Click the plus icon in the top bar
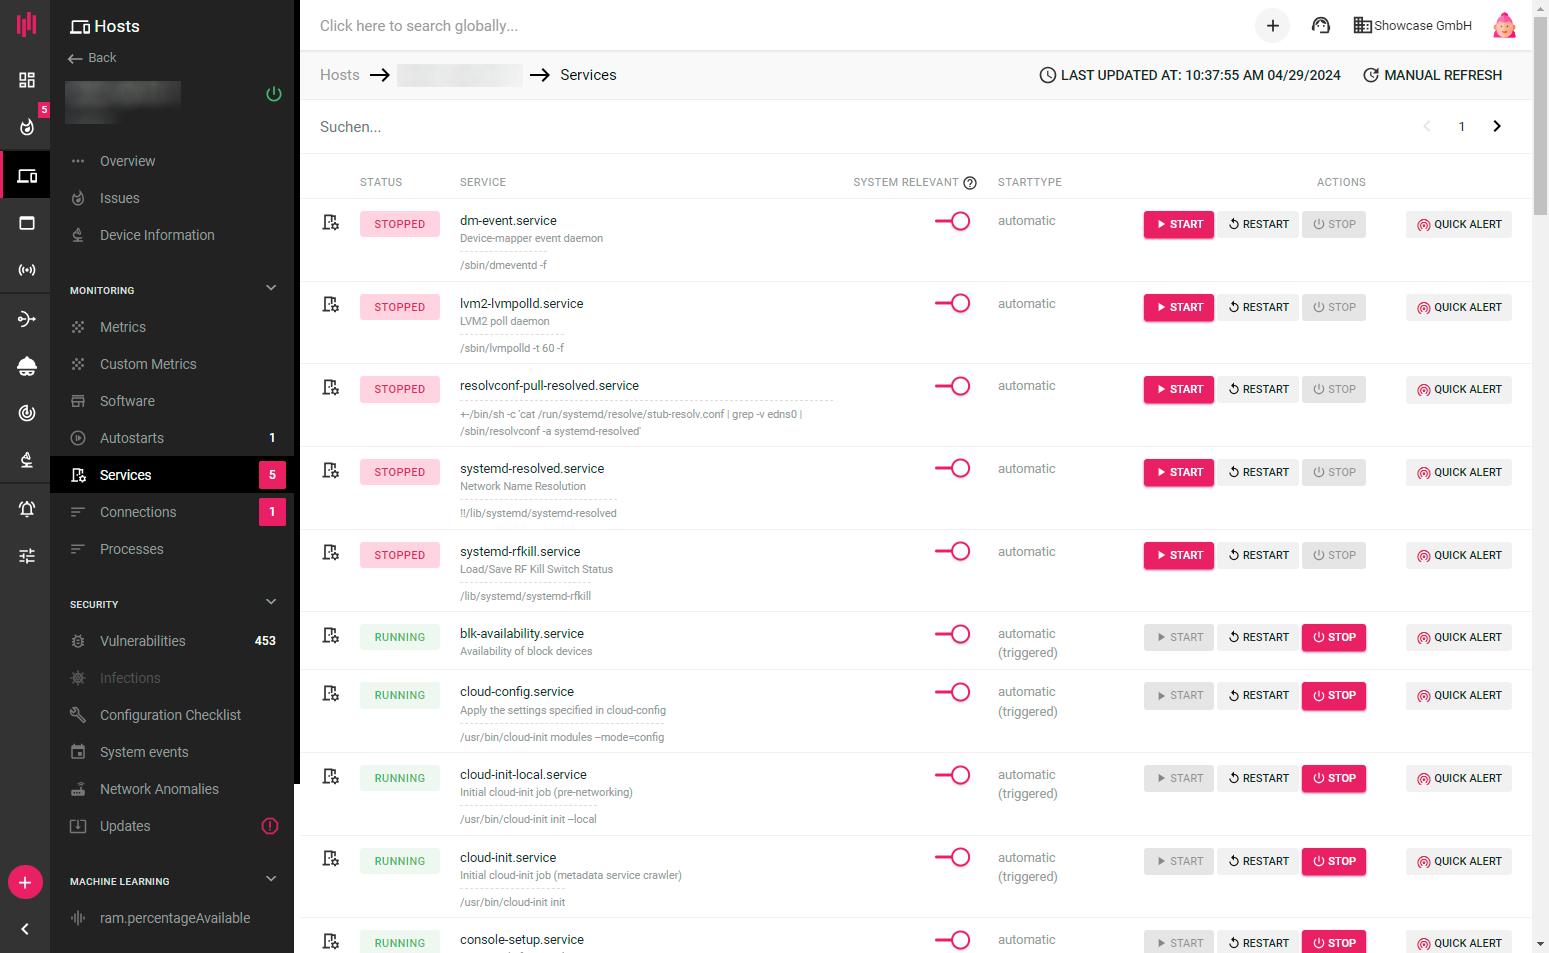The height and width of the screenshot is (953, 1549). [x=1272, y=26]
